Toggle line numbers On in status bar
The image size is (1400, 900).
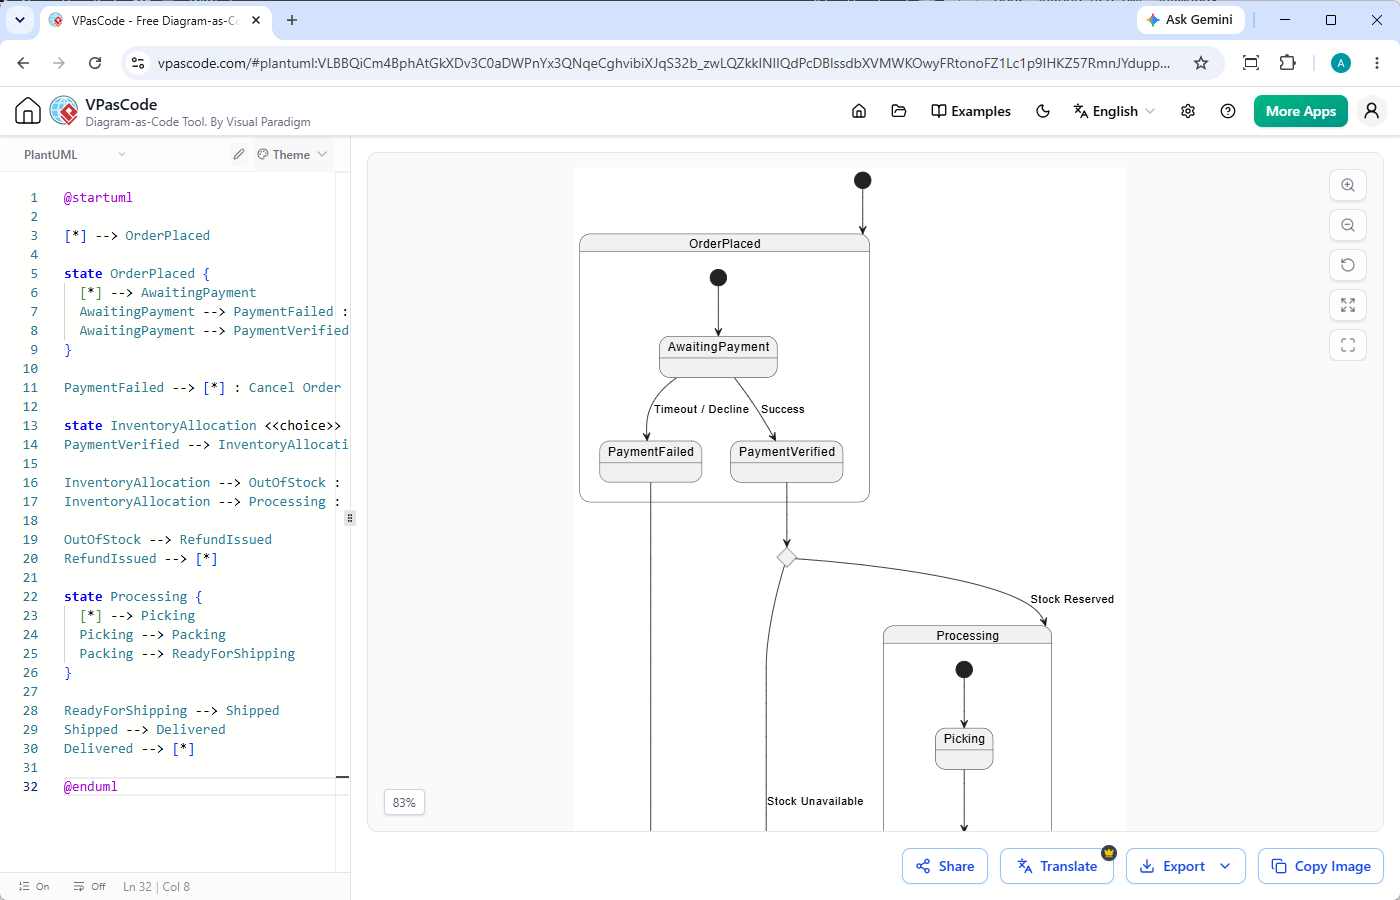pyautogui.click(x=34, y=886)
